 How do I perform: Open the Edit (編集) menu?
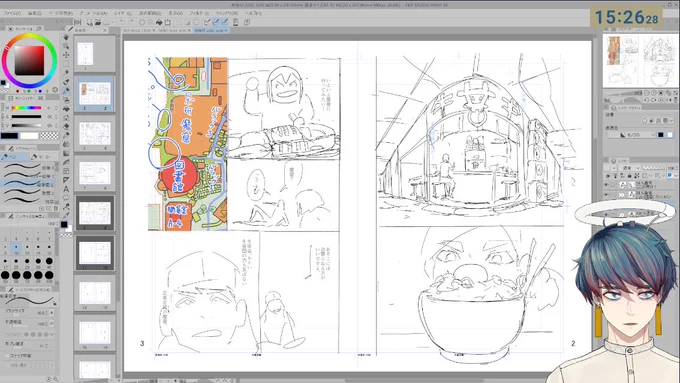(34, 13)
